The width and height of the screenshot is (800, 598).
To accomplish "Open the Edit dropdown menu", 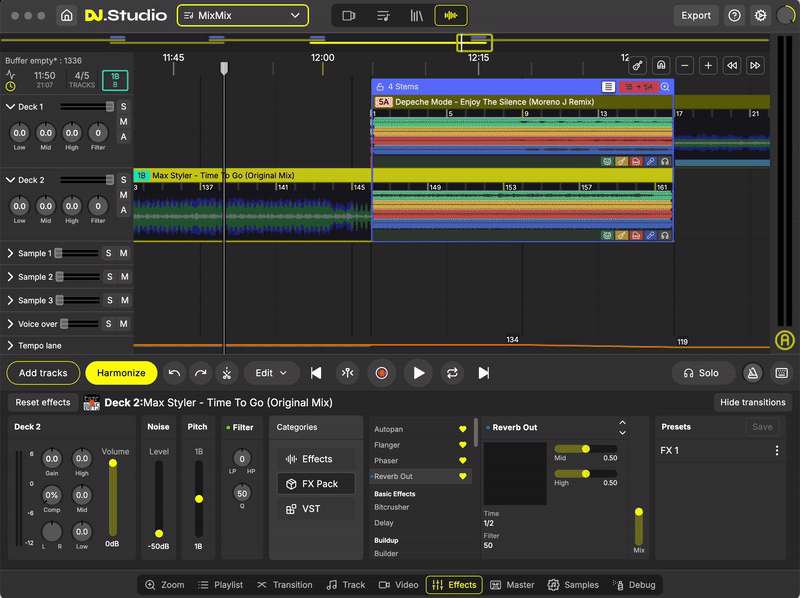I will (x=270, y=373).
